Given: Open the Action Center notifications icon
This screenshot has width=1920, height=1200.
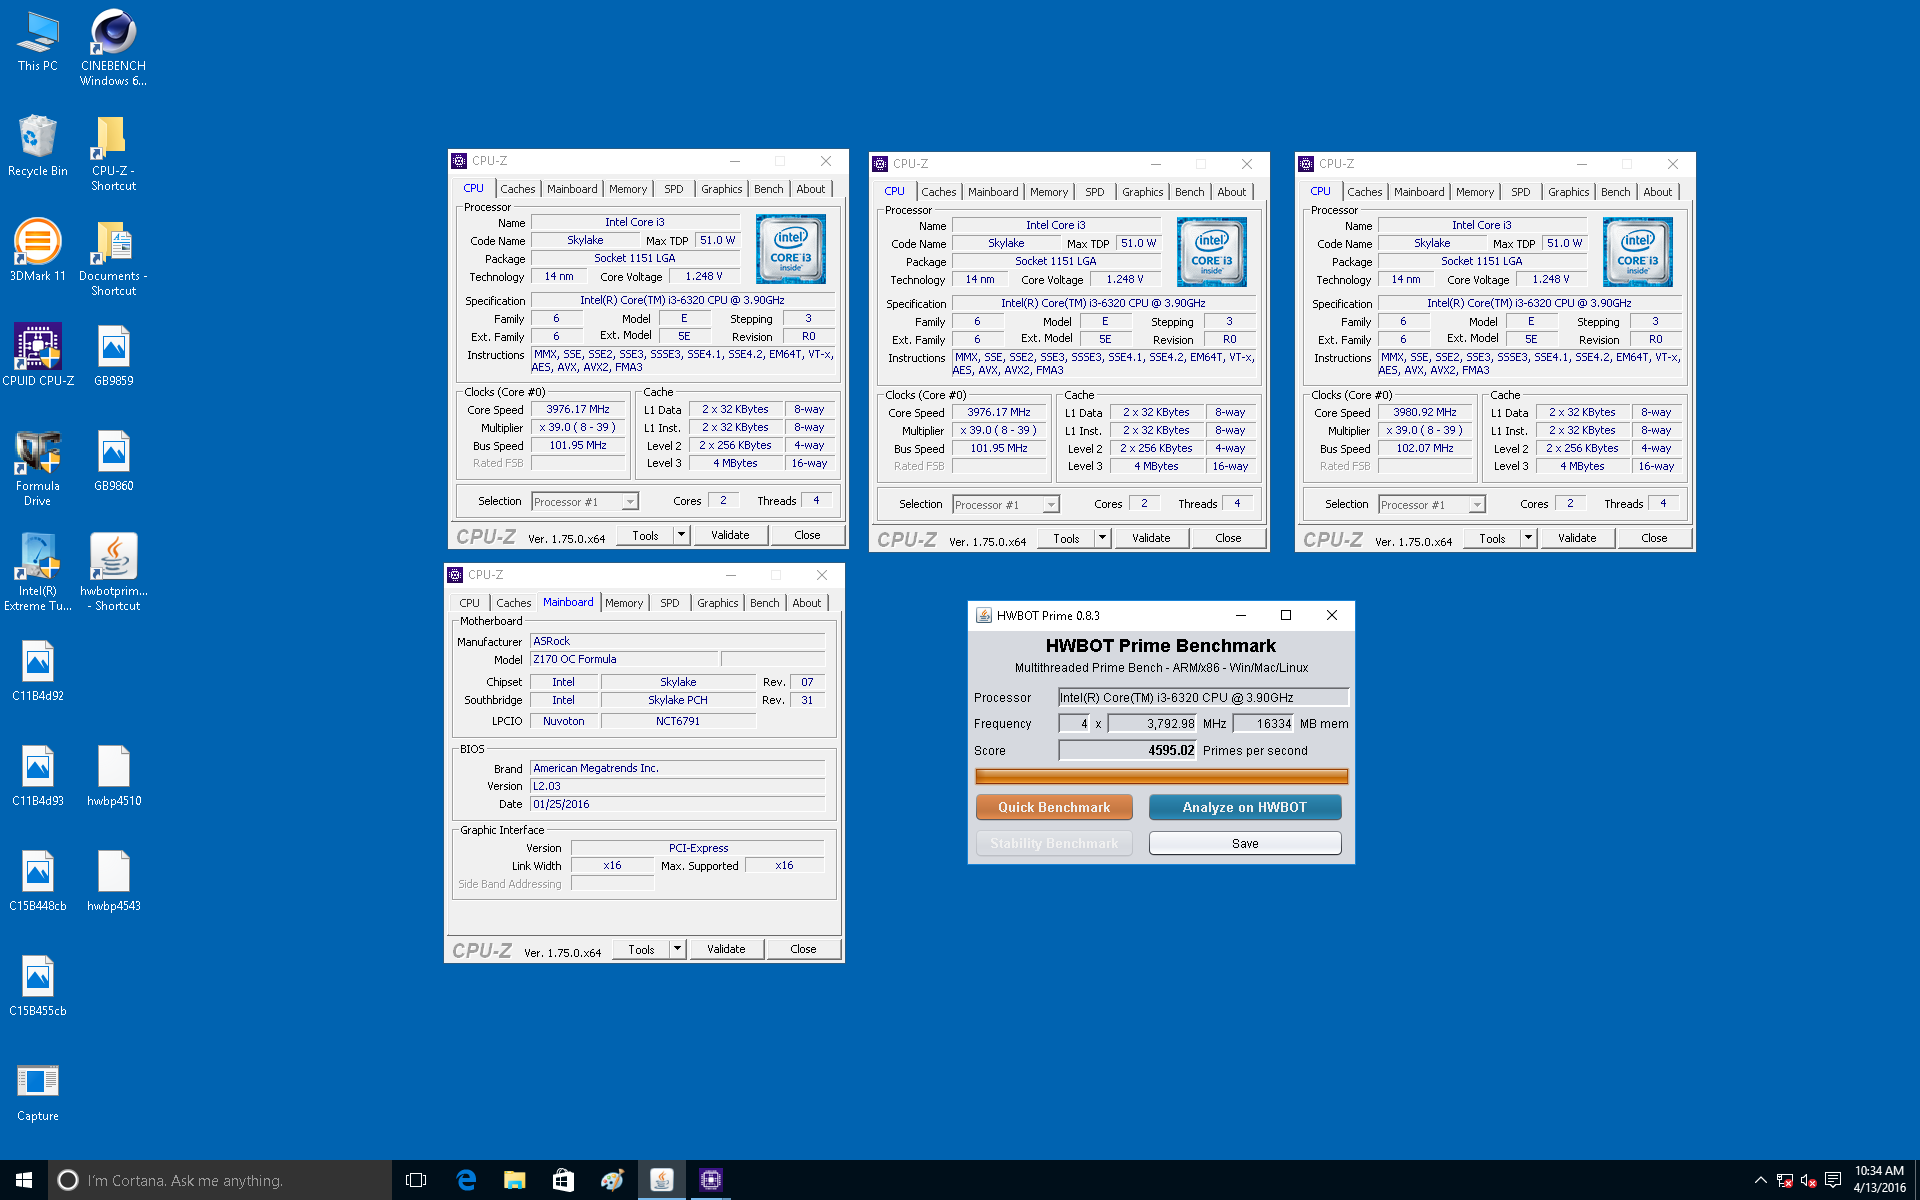Looking at the screenshot, I should pyautogui.click(x=1833, y=1180).
